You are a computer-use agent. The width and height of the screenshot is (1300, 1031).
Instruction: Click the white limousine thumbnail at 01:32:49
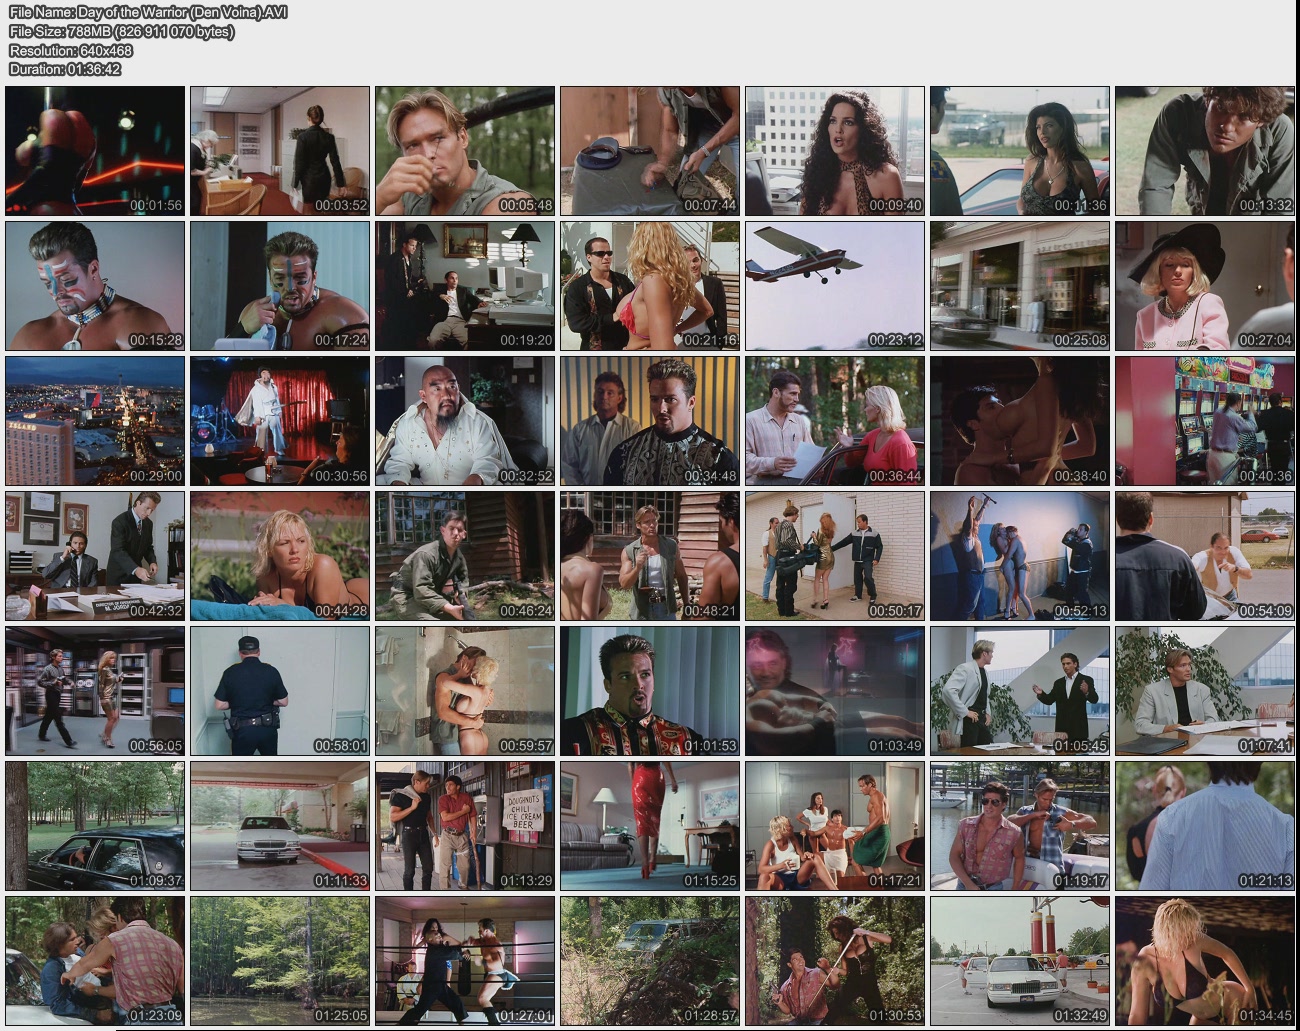point(1020,961)
